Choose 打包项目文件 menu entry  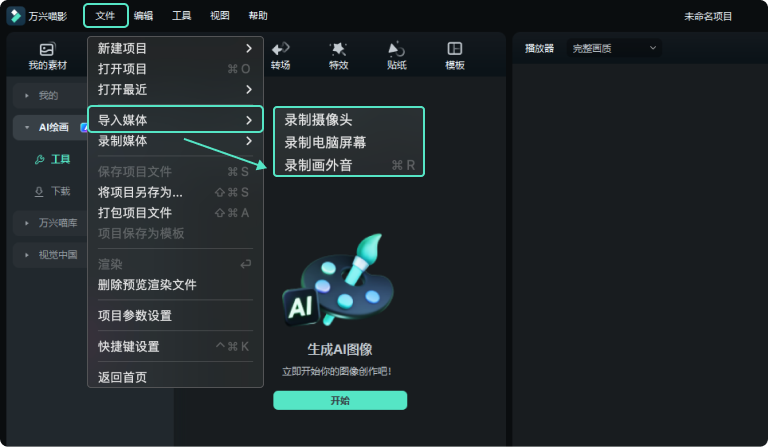click(x=175, y=213)
